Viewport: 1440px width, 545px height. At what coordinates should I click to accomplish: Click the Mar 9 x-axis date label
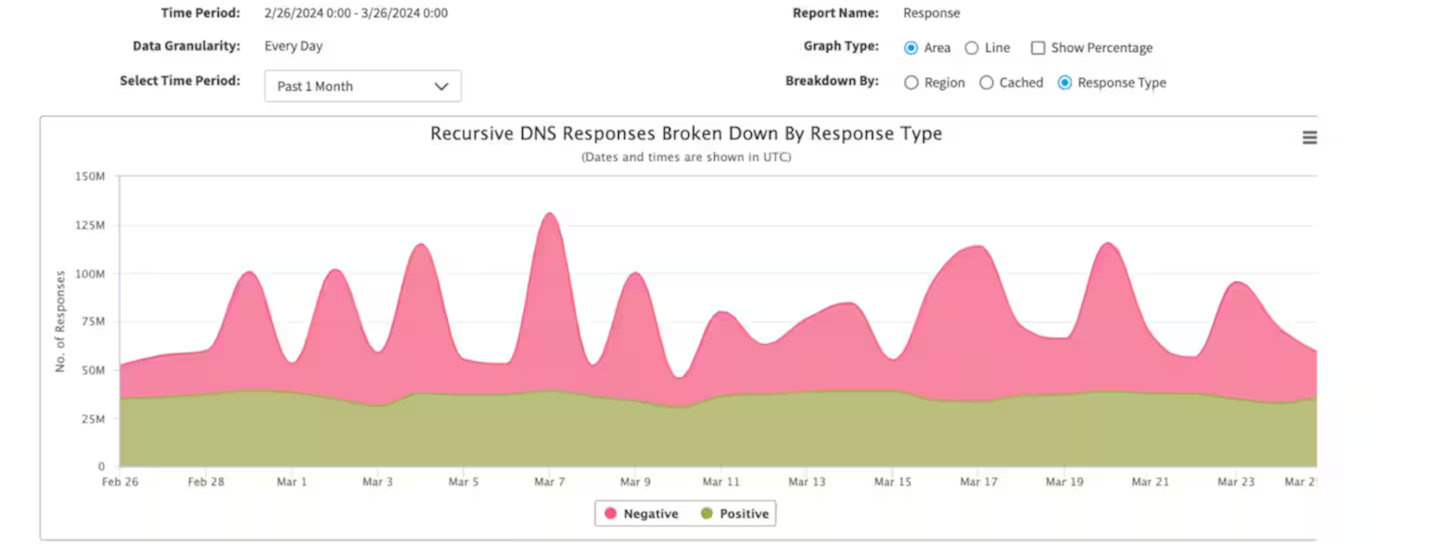(x=635, y=482)
